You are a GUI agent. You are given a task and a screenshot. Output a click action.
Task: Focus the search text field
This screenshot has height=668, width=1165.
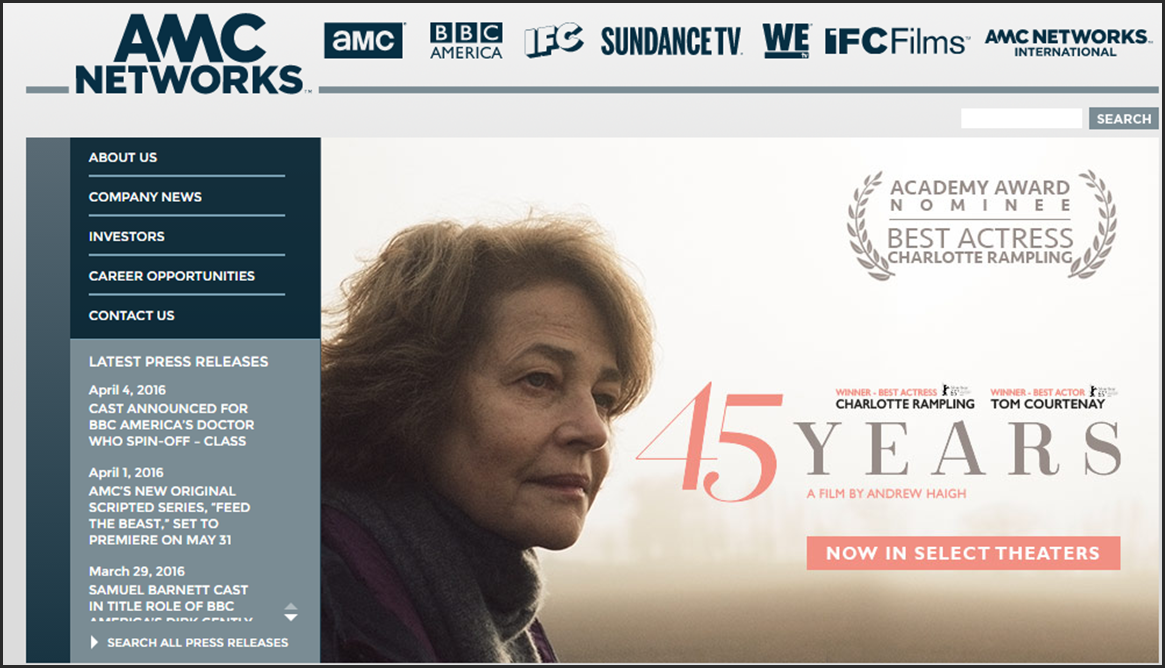click(1022, 118)
